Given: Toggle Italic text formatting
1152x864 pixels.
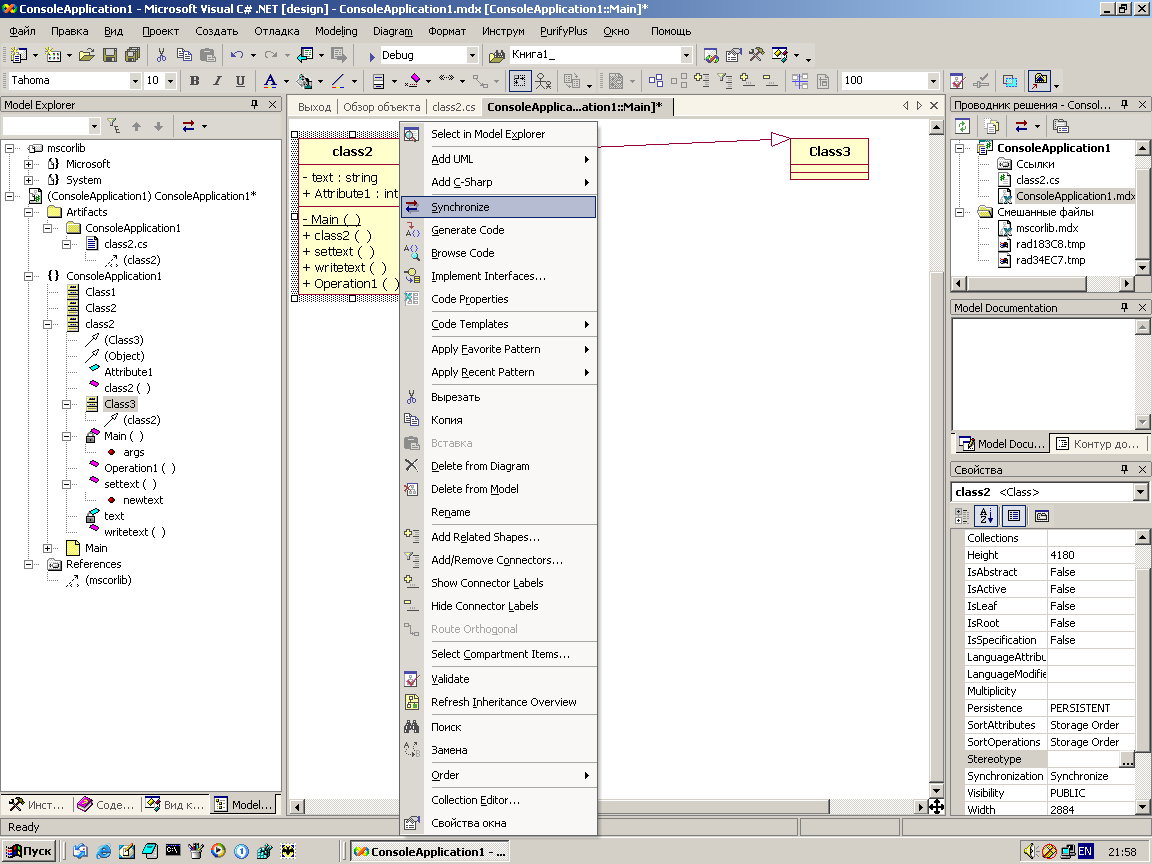Looking at the screenshot, I should pos(217,81).
